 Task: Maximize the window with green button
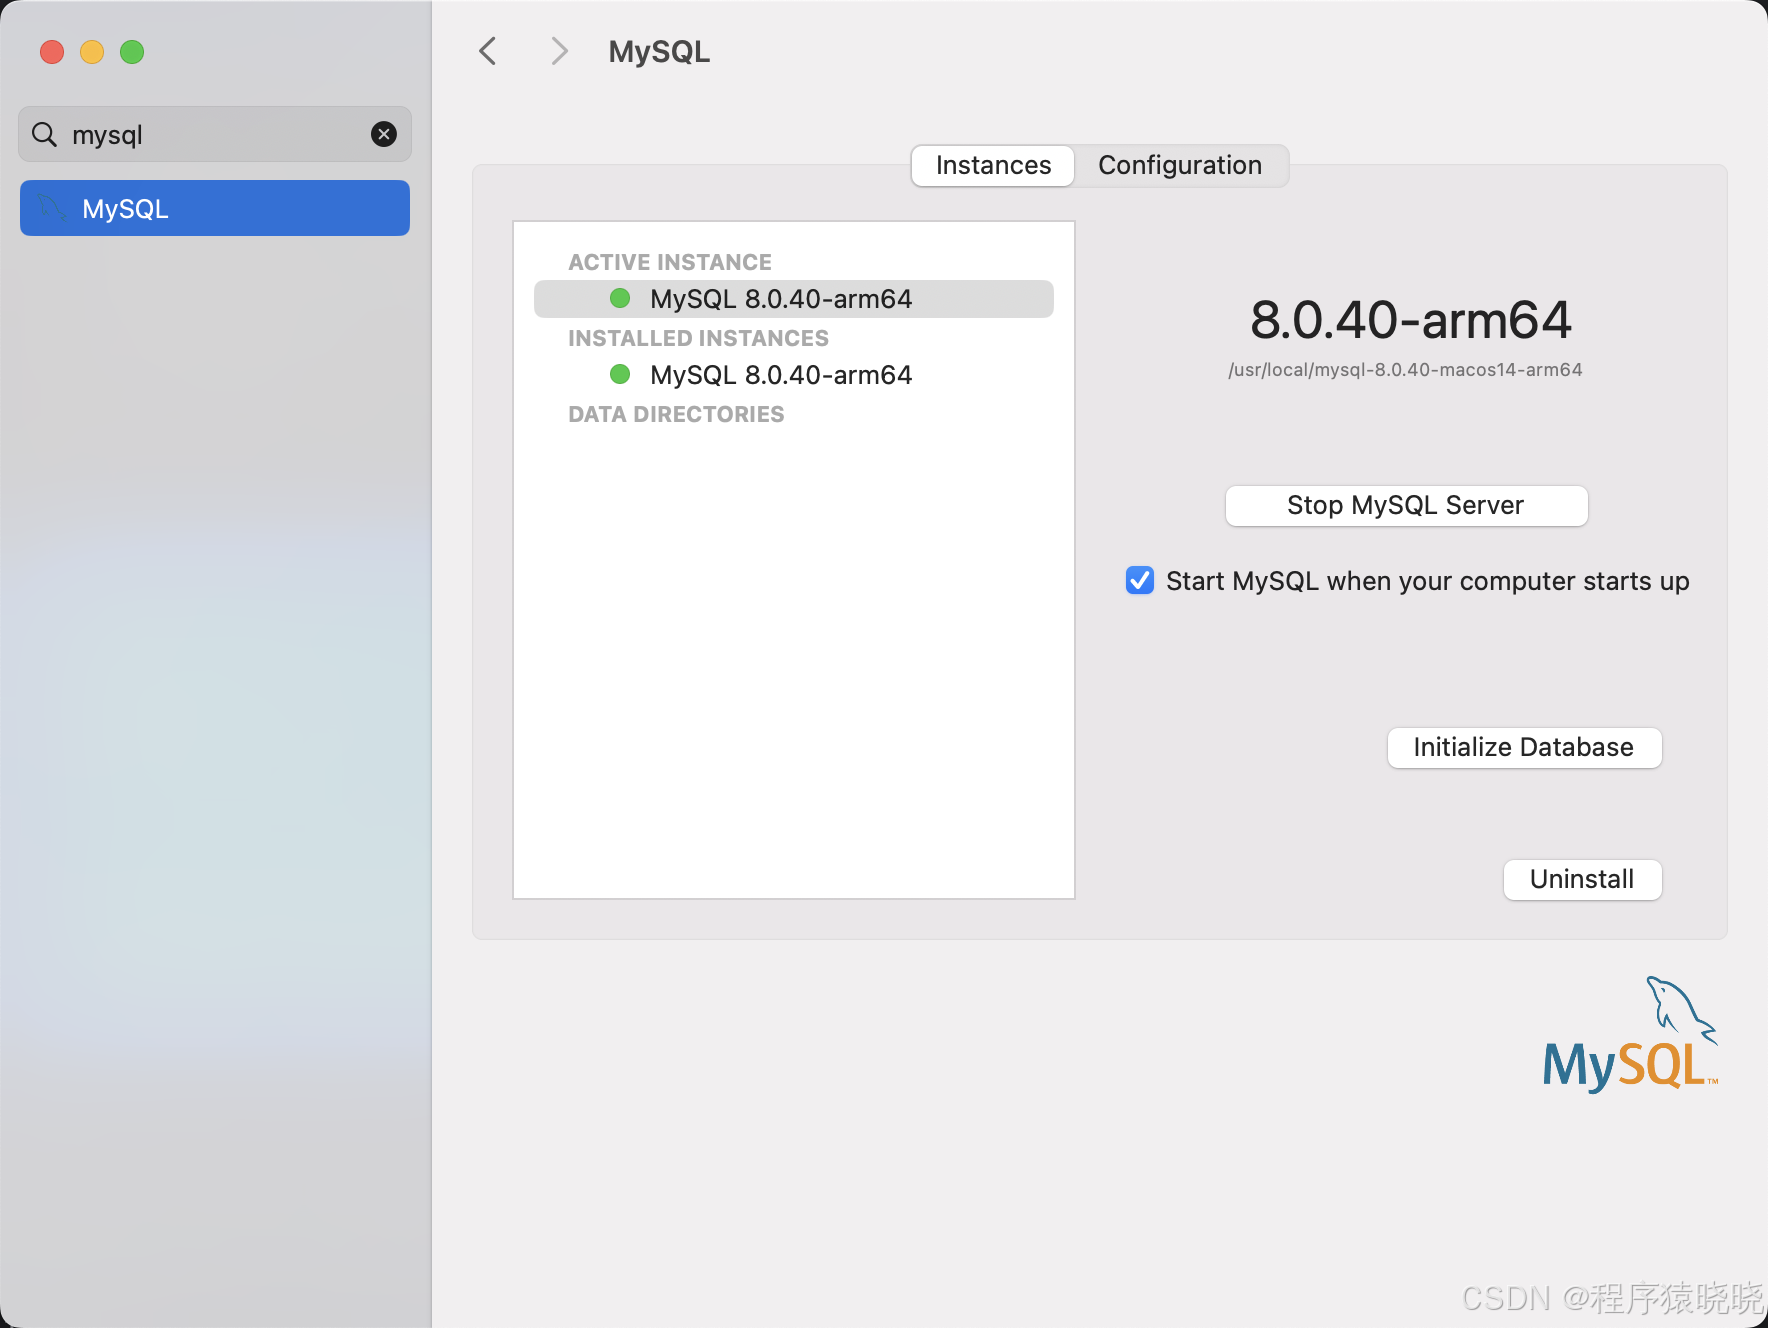(132, 52)
